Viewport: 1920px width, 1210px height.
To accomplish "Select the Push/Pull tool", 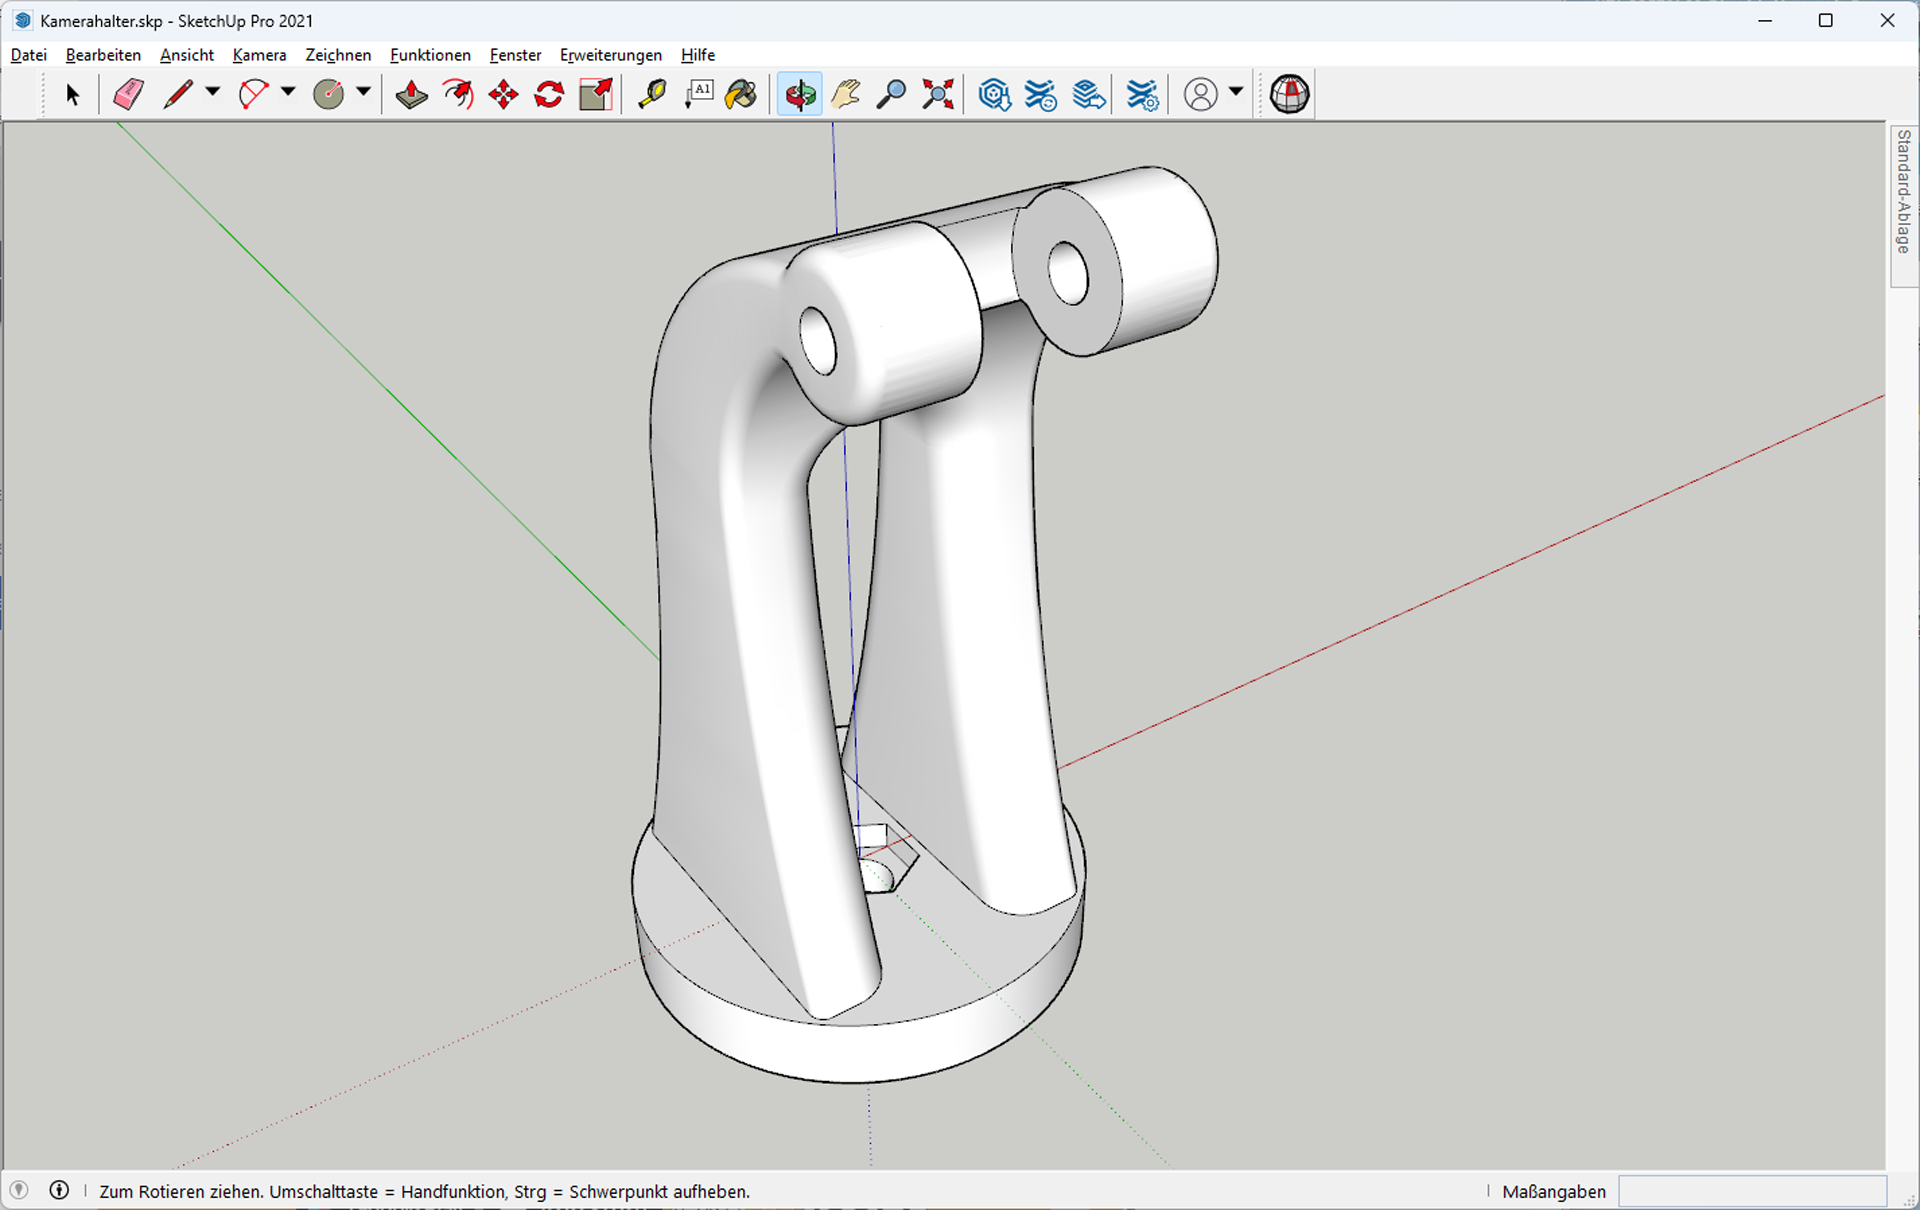I will [x=411, y=95].
